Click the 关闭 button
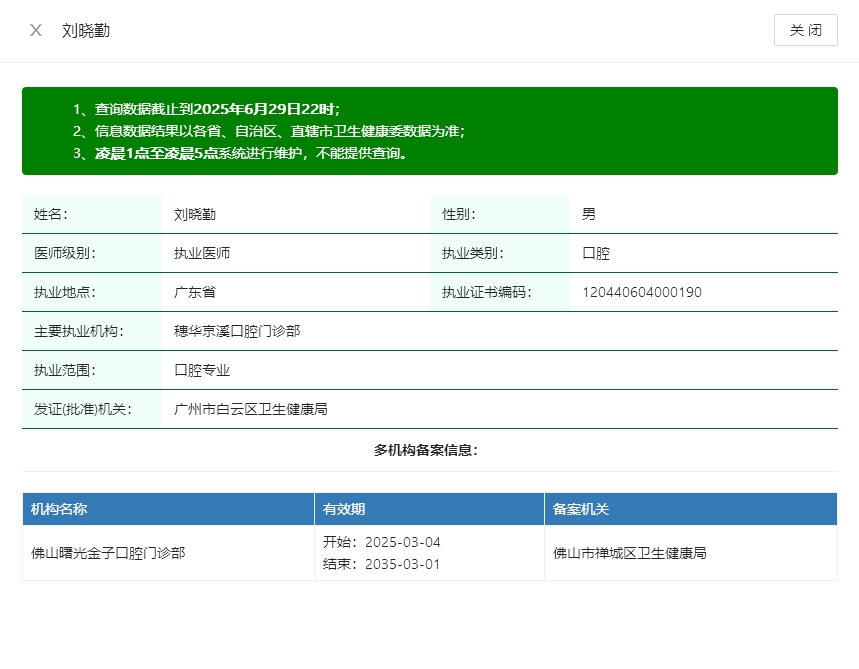 point(805,30)
